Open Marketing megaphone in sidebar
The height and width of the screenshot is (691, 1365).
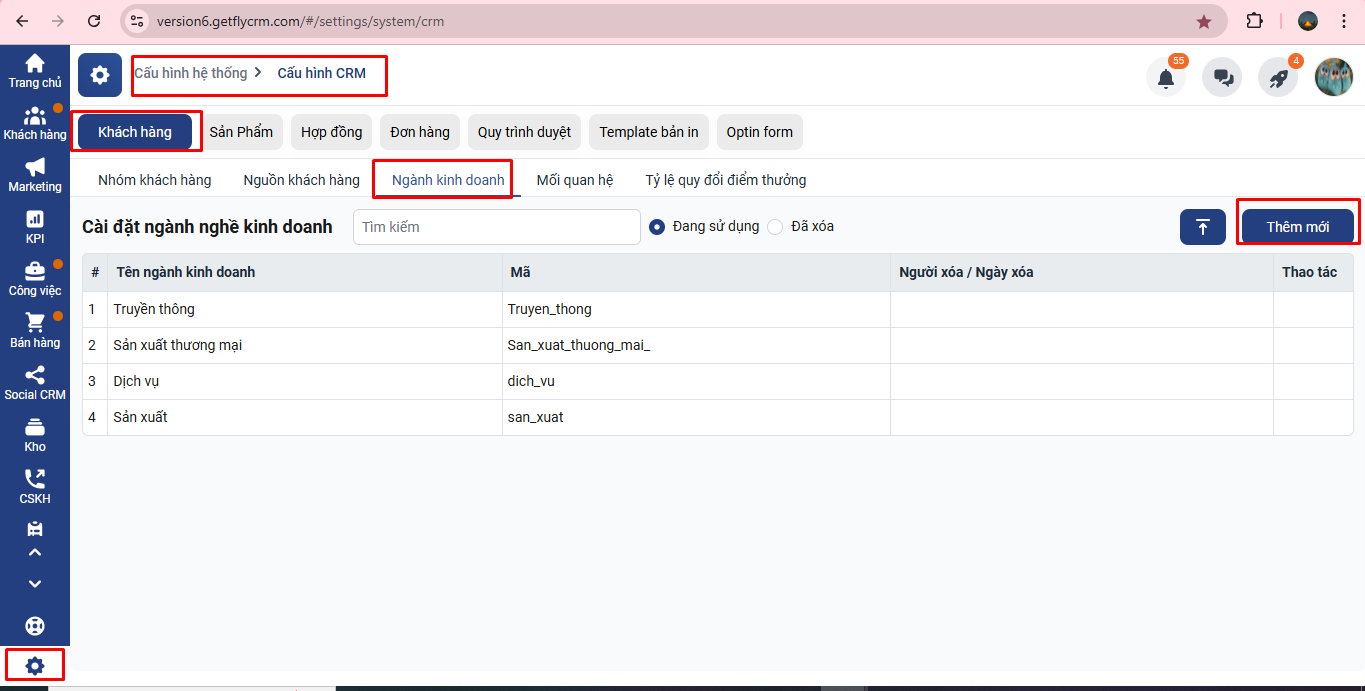35,174
